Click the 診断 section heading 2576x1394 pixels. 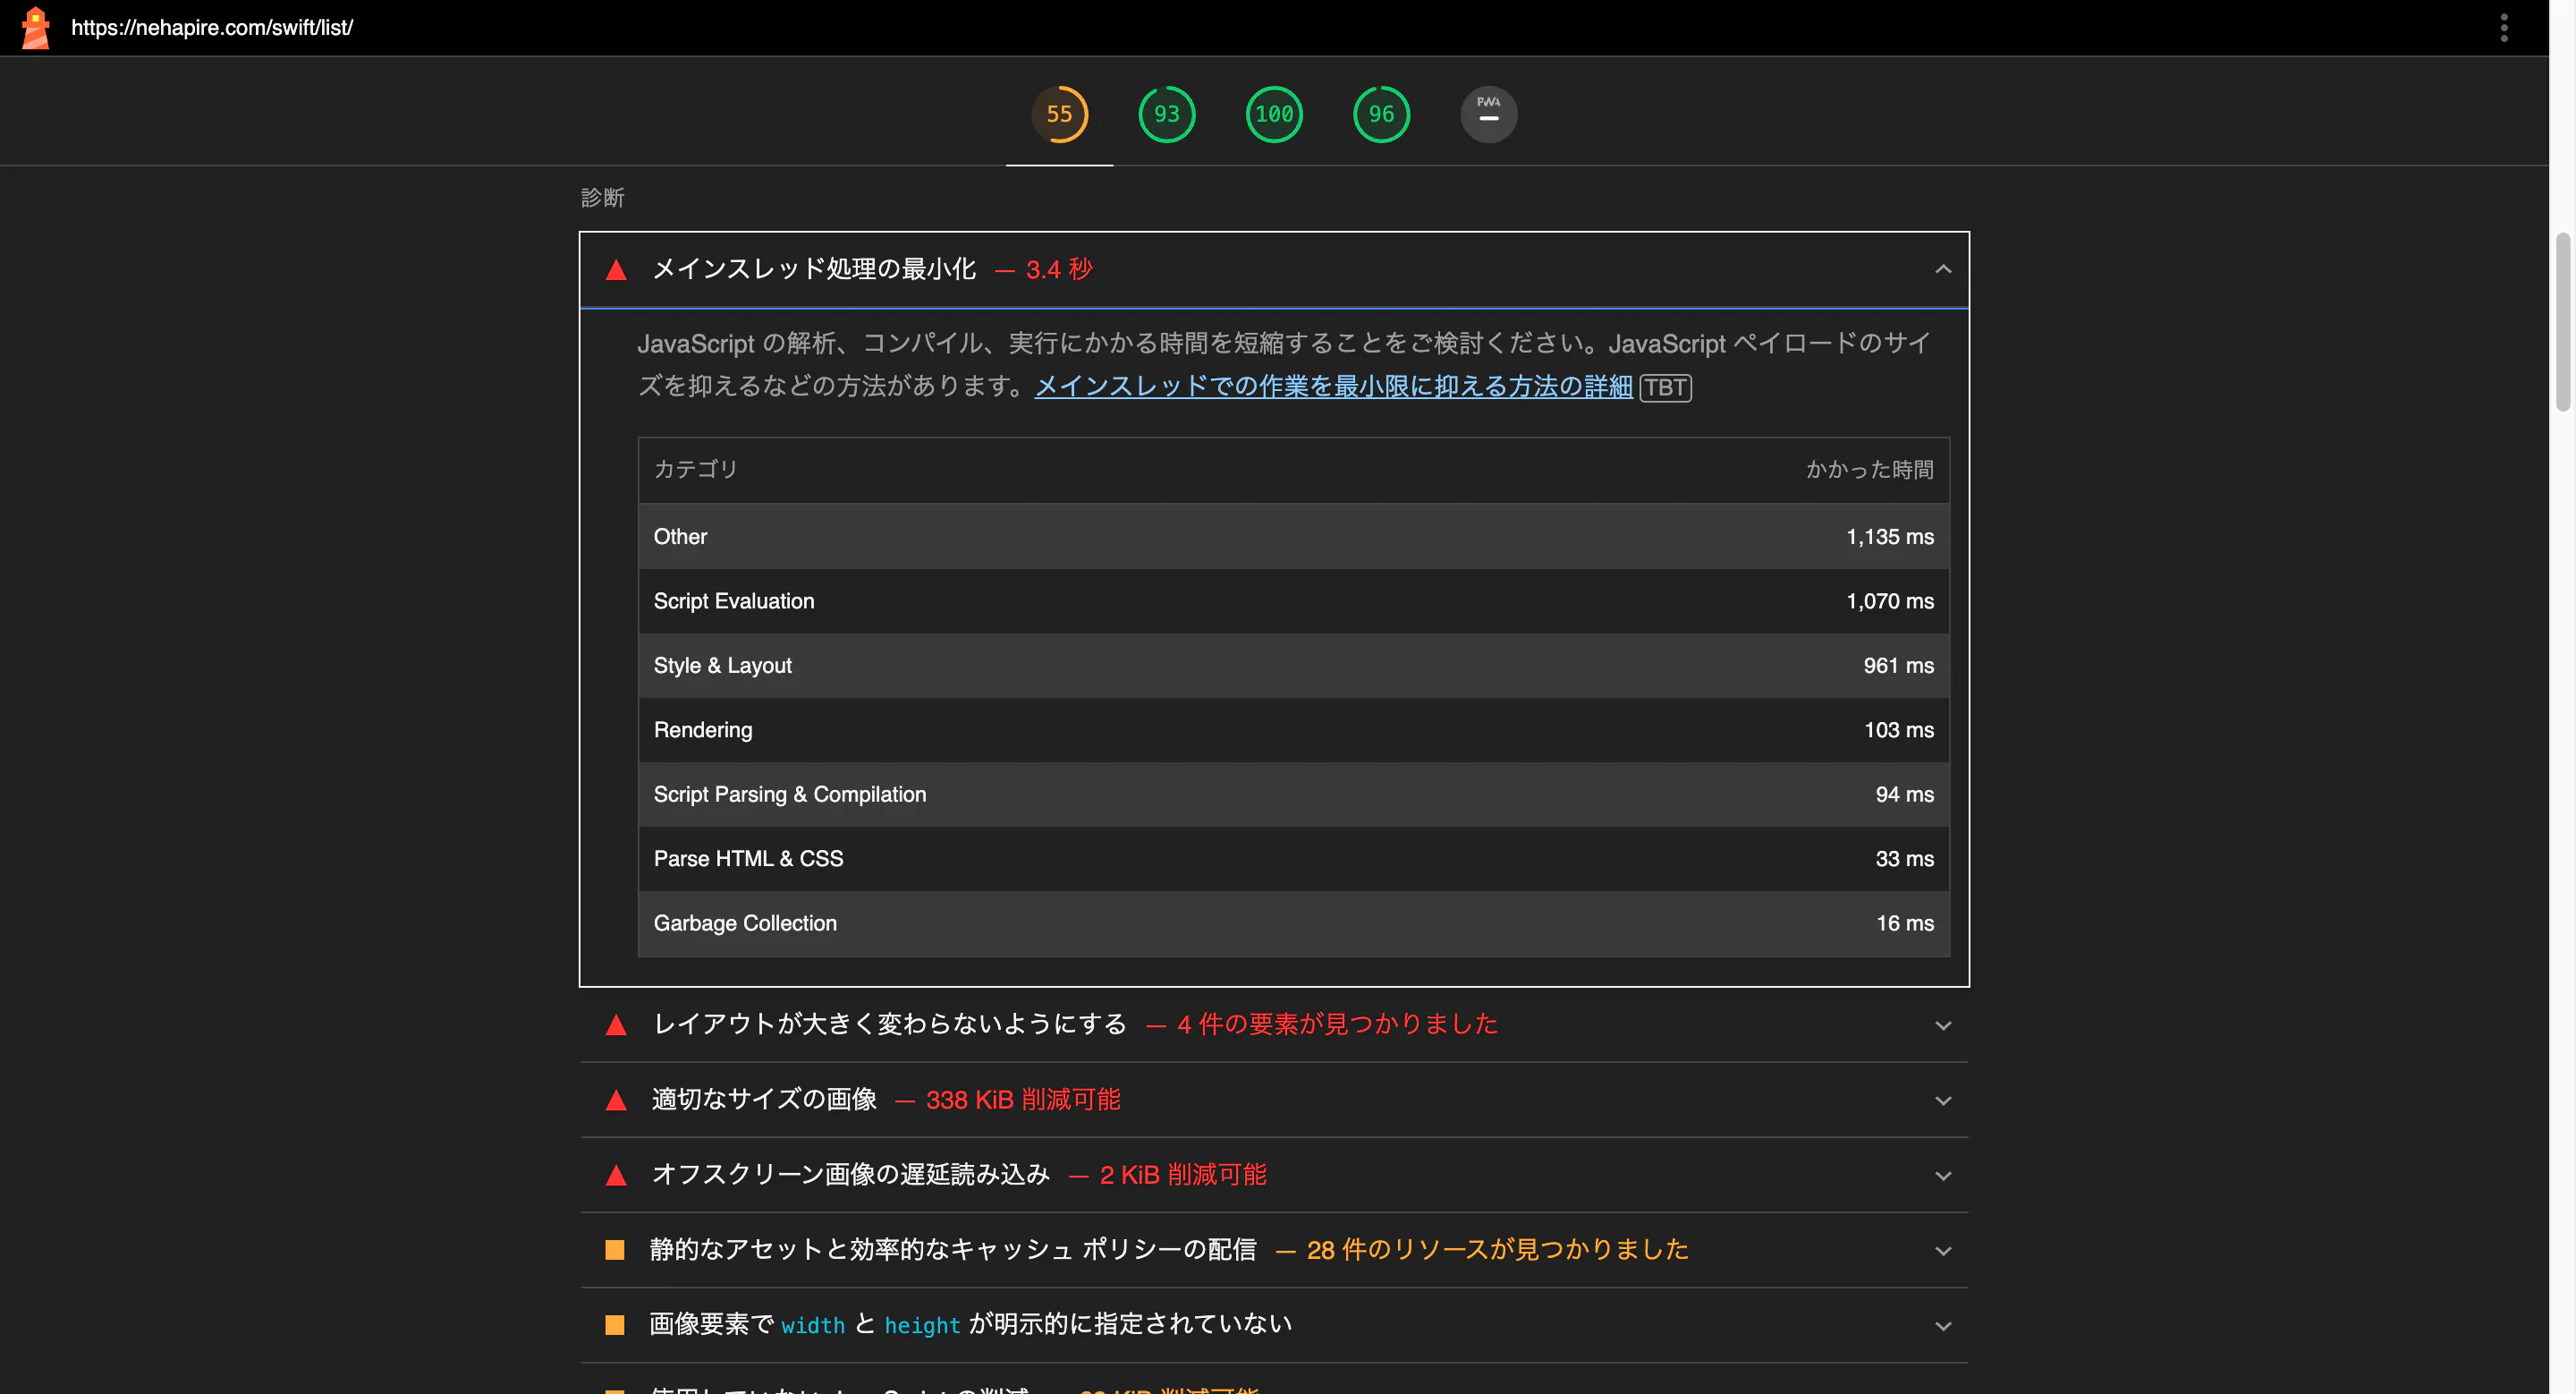pos(602,198)
